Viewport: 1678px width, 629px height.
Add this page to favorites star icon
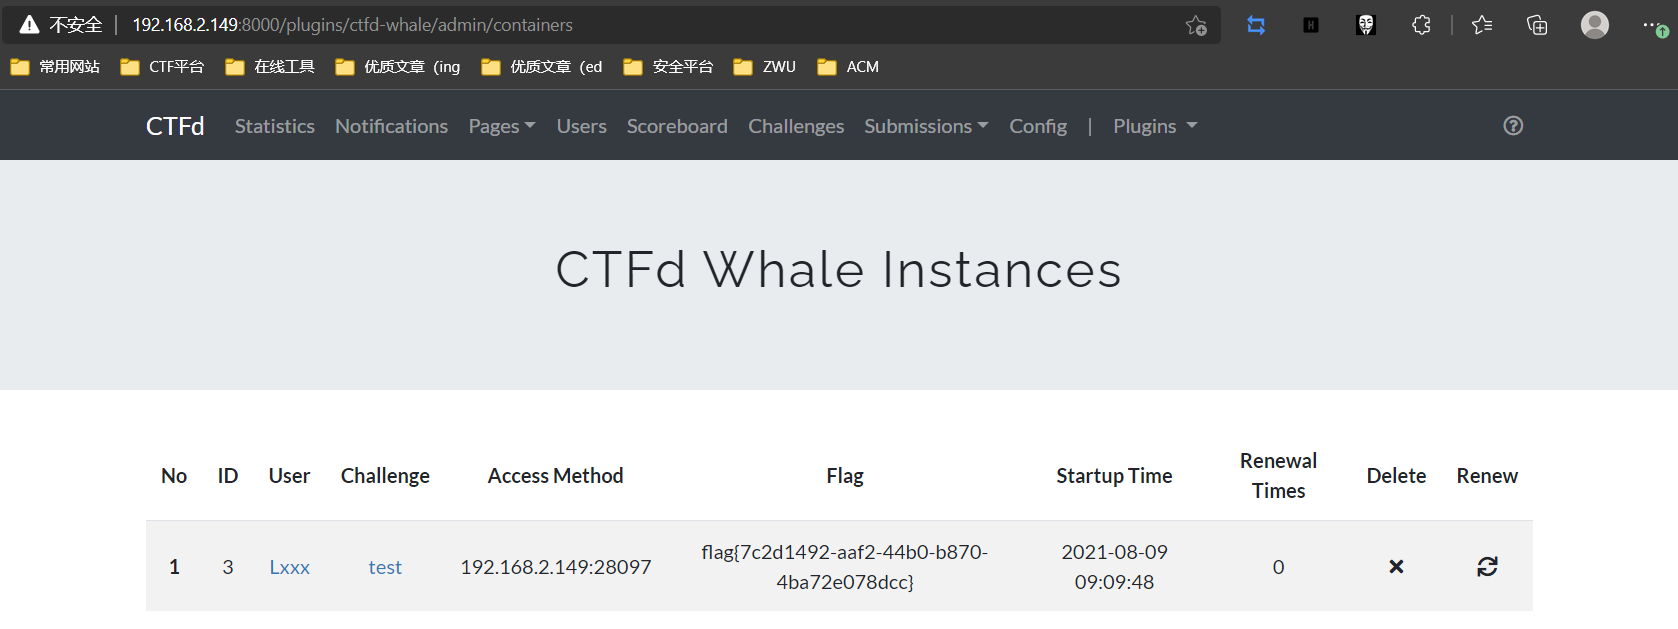pos(1196,25)
